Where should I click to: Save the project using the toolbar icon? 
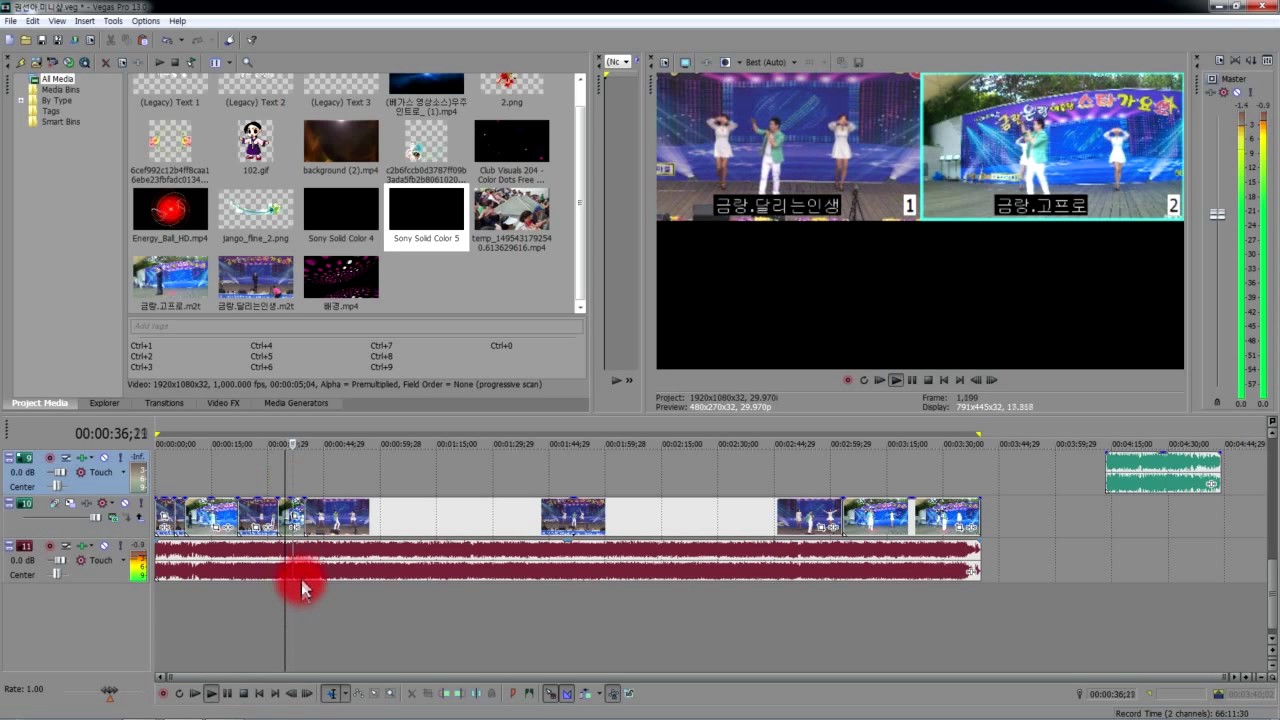(x=42, y=40)
